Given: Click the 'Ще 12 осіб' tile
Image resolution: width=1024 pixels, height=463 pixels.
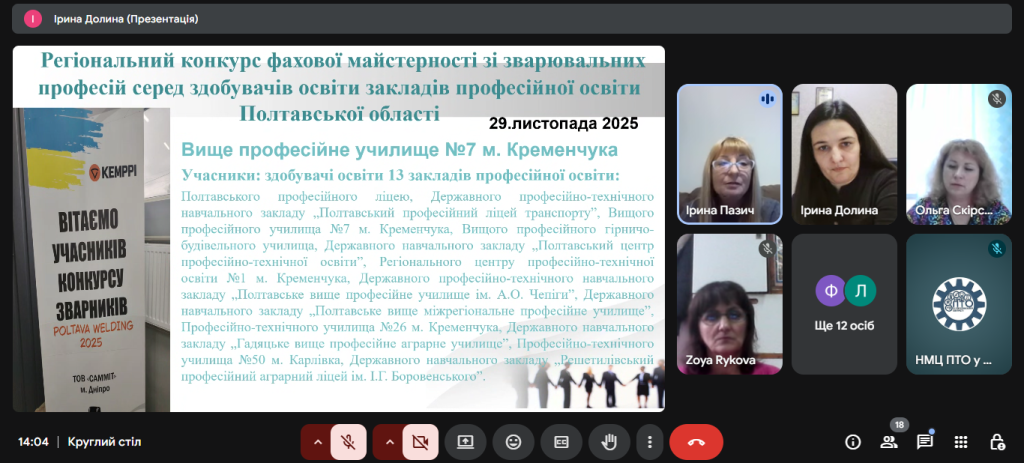Looking at the screenshot, I should (x=844, y=304).
